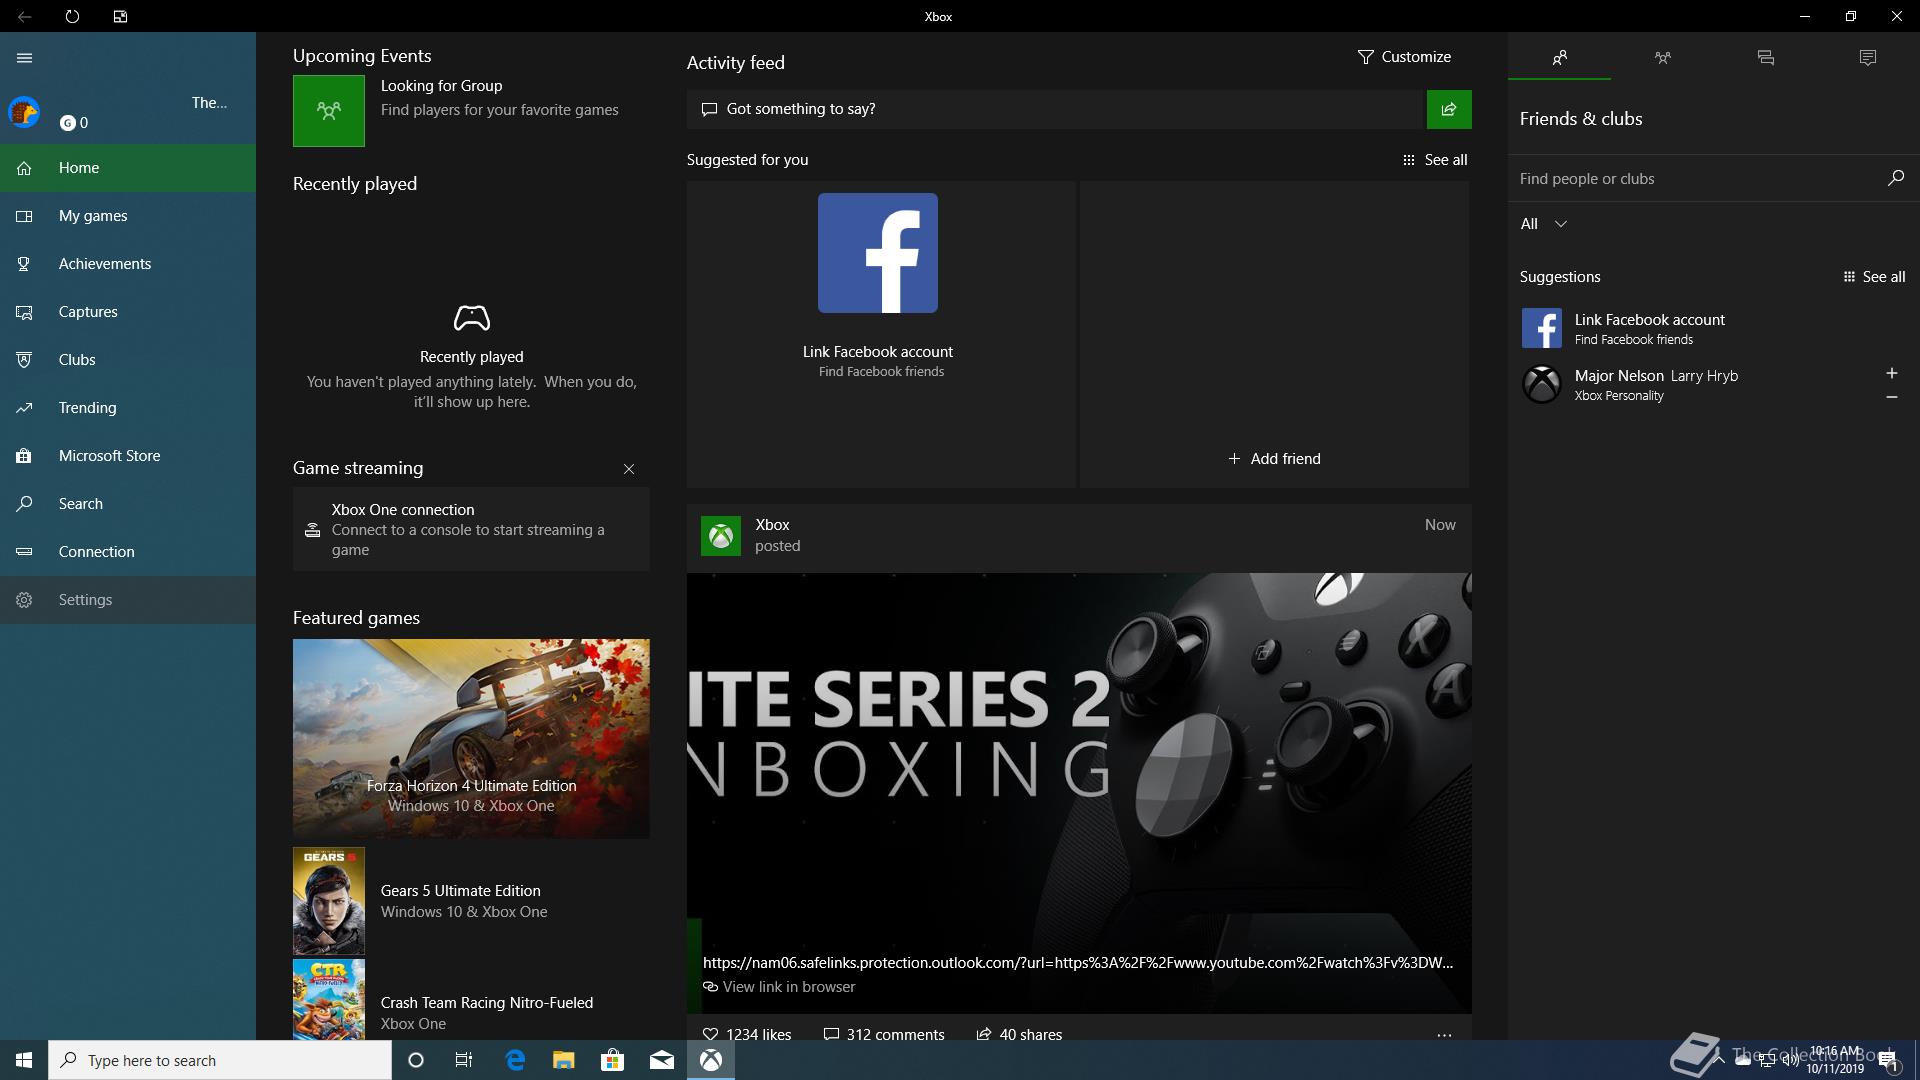
Task: Launch Microsoft Edge from the taskbar
Action: click(x=515, y=1060)
